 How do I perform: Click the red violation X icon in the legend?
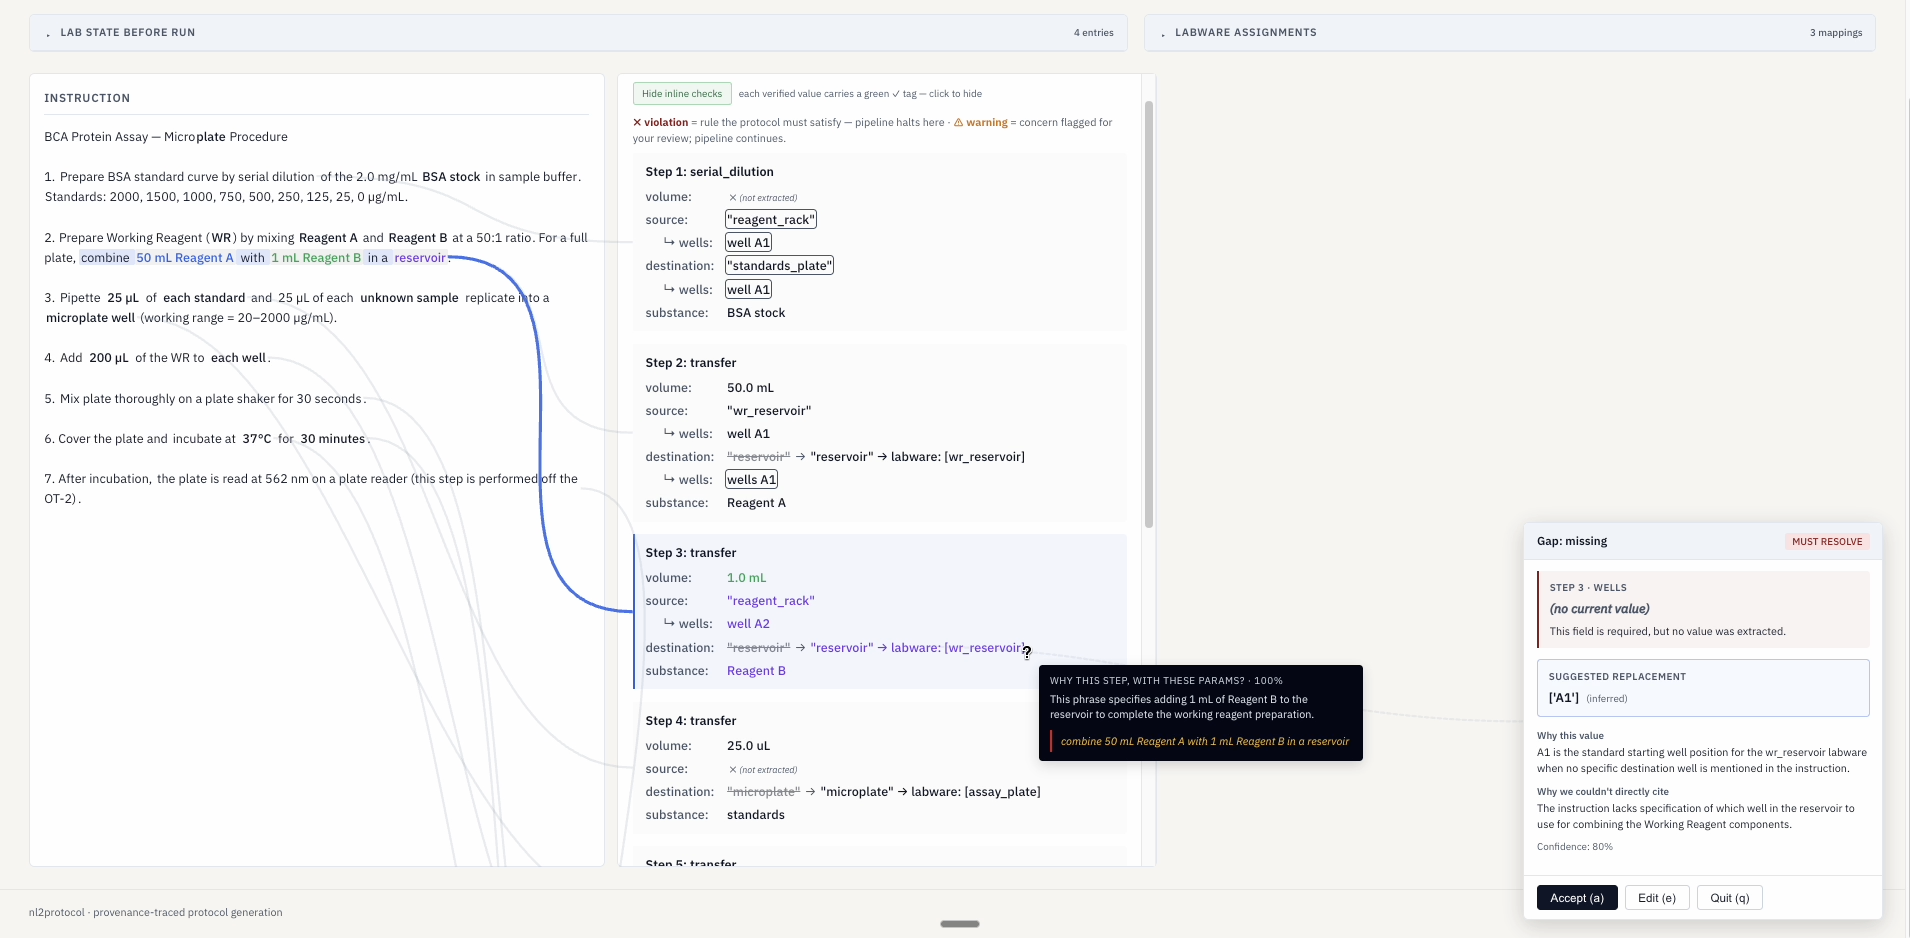[x=637, y=122]
